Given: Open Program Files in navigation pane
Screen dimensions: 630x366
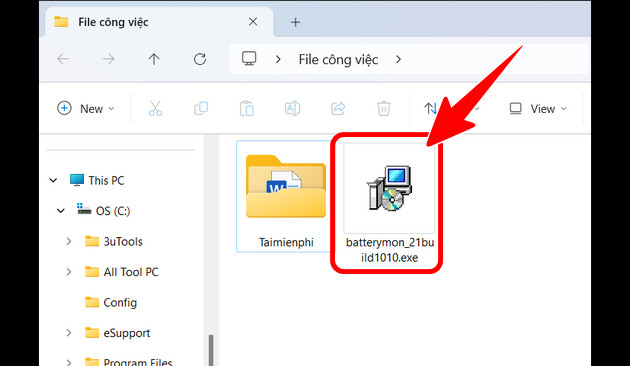Looking at the screenshot, I should click(x=138, y=361).
